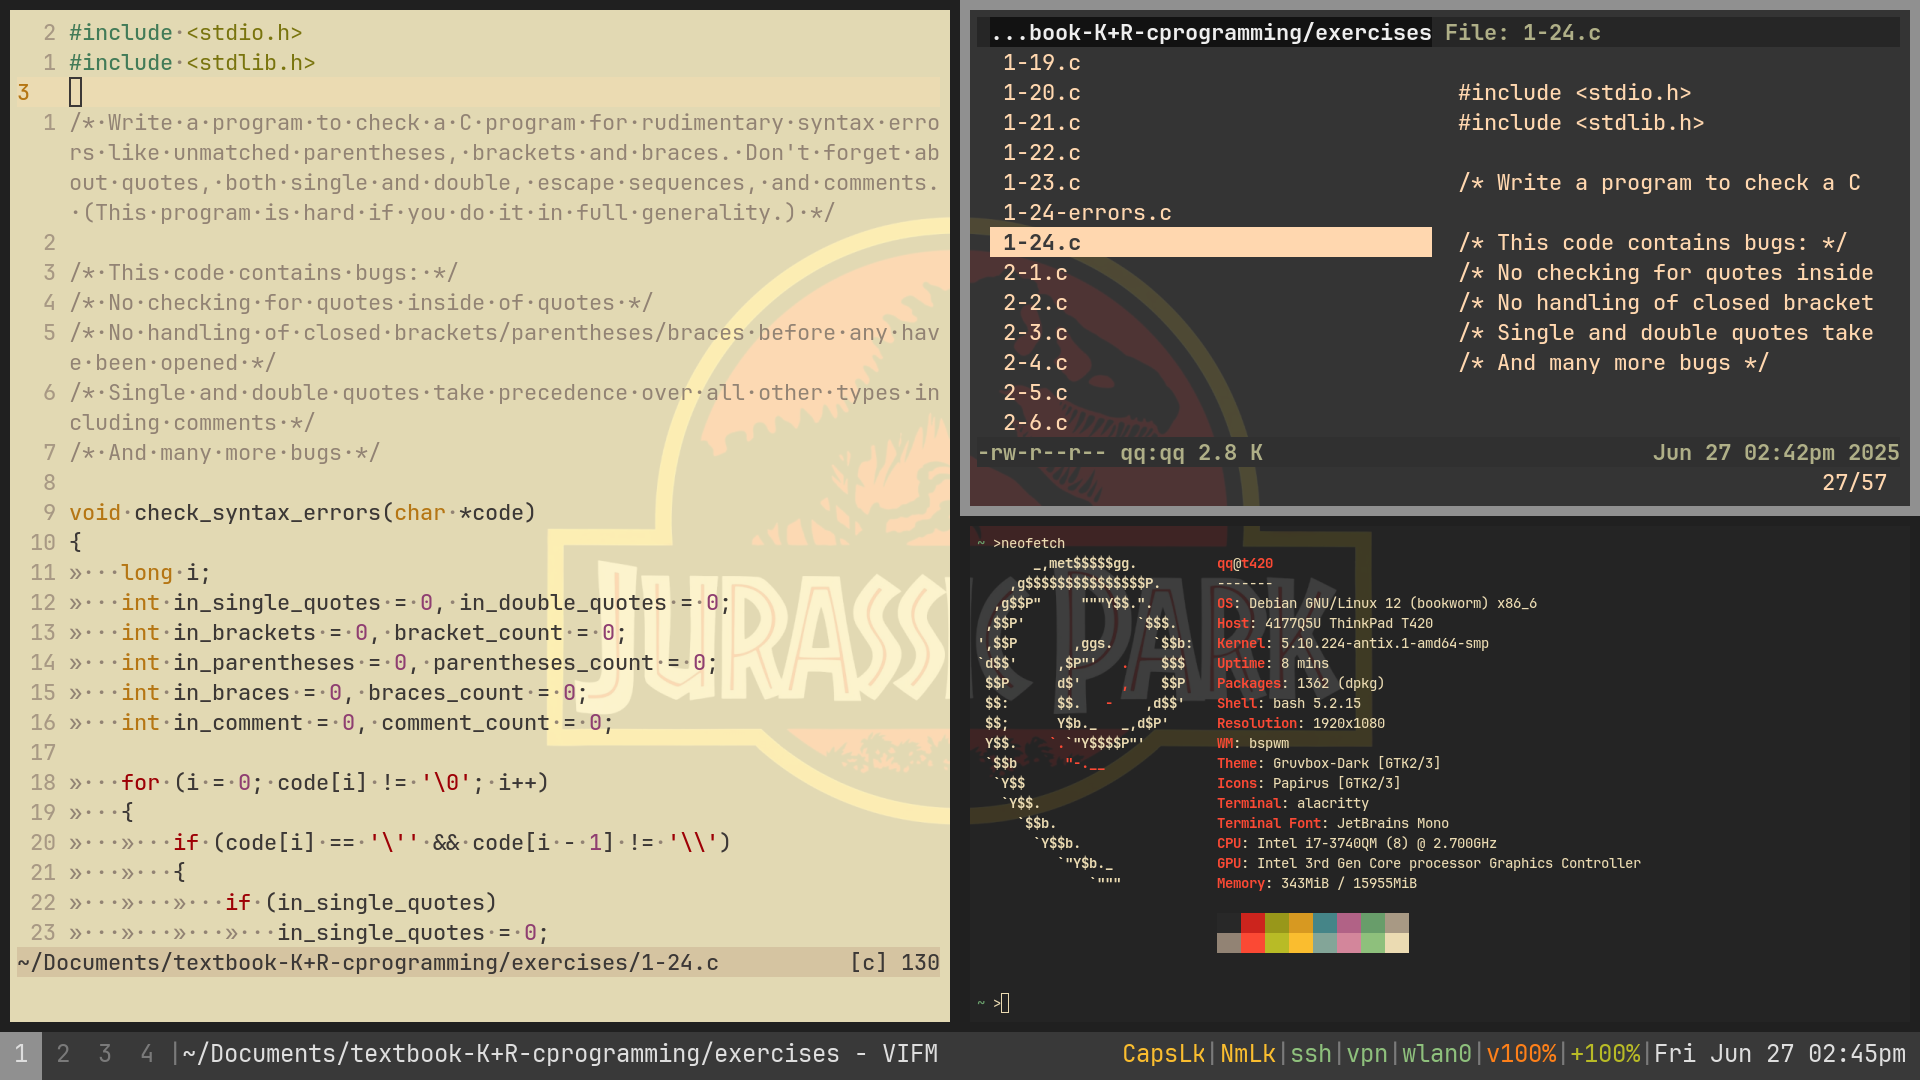Select highlighted file 1-24.c in Vifm
The width and height of the screenshot is (1920, 1080).
coord(1210,243)
